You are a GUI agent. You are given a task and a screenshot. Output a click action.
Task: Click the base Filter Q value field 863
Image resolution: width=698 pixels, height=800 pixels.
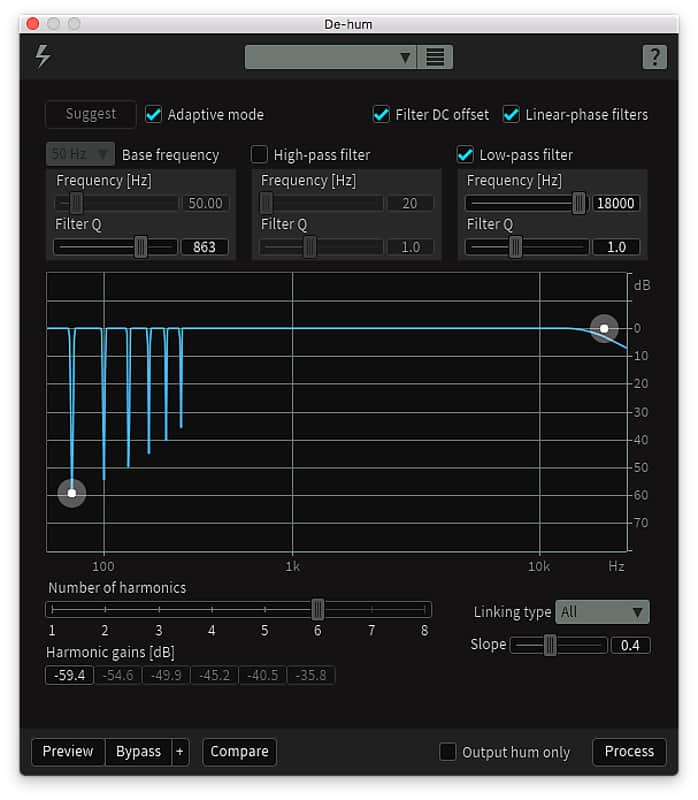click(204, 247)
